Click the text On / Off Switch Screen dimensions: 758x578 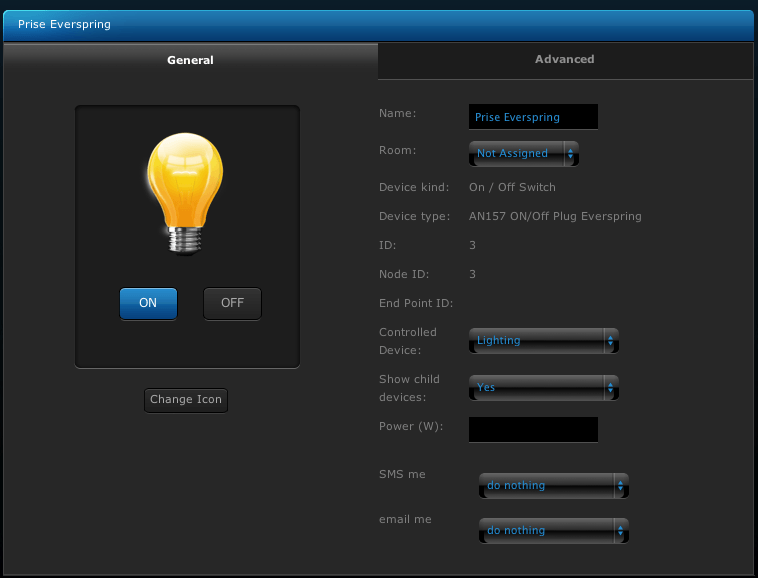[512, 188]
